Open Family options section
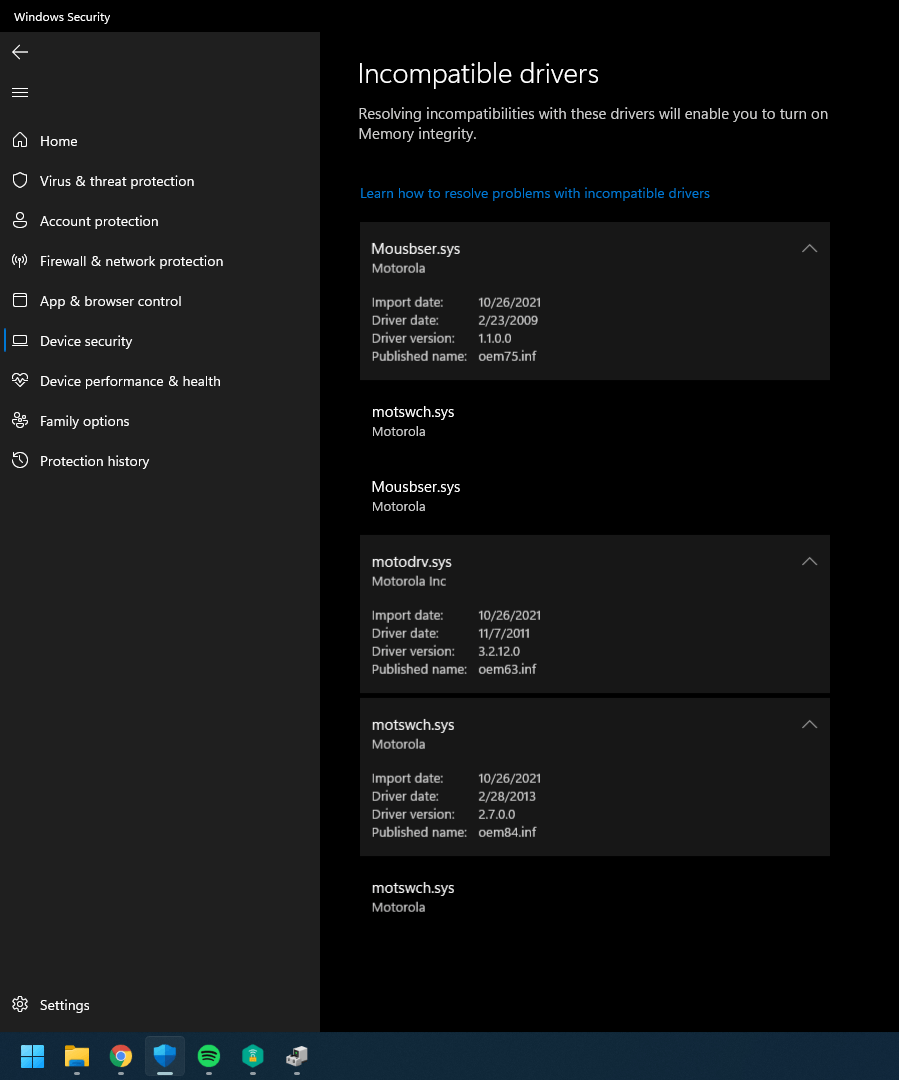Screen dimensions: 899x1080 click(x=85, y=421)
